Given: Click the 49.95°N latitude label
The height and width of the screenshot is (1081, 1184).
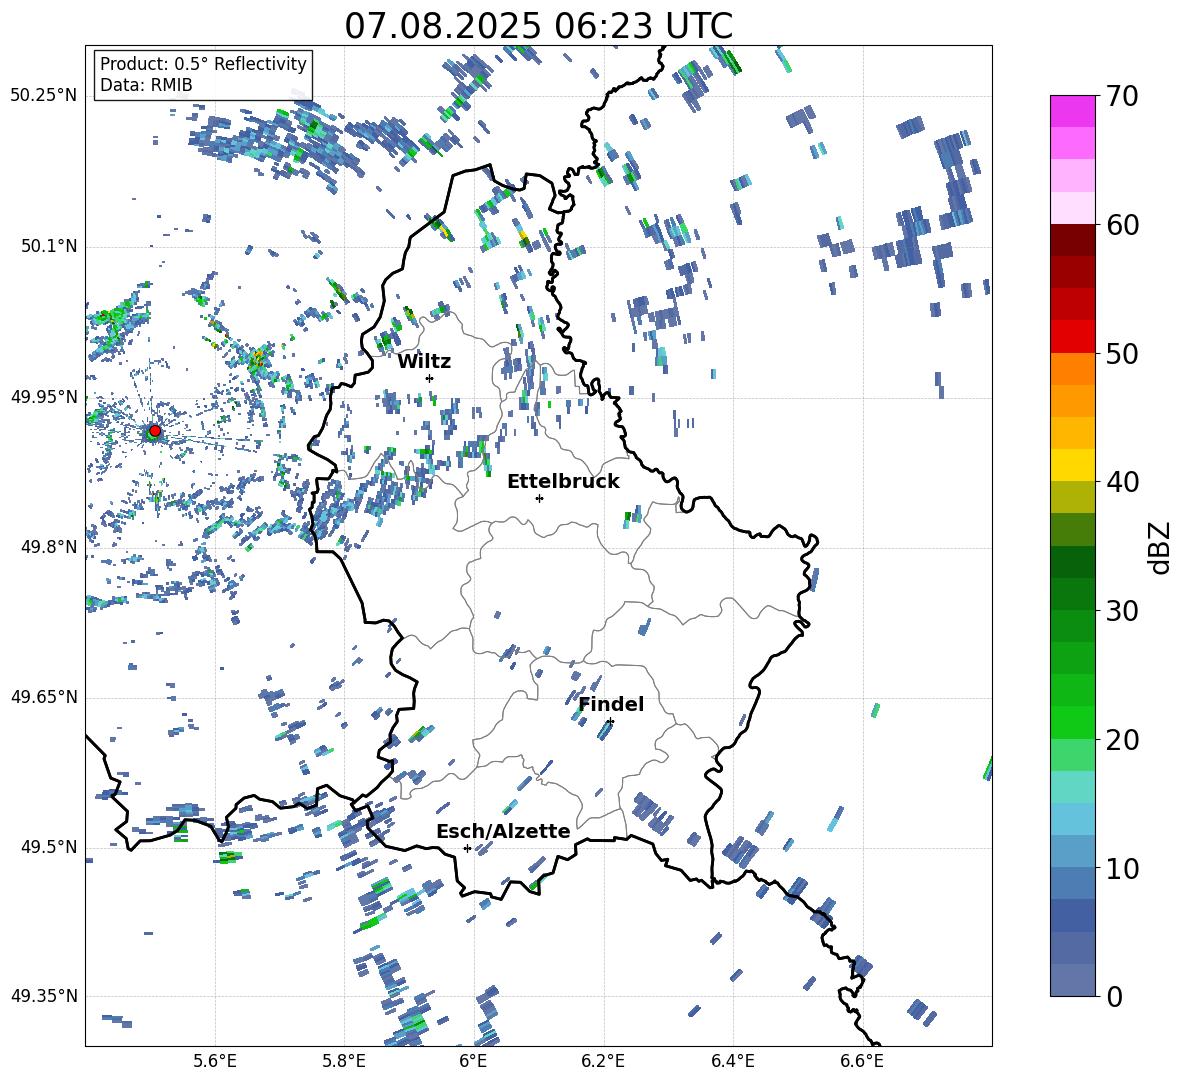Looking at the screenshot, I should tap(44, 396).
